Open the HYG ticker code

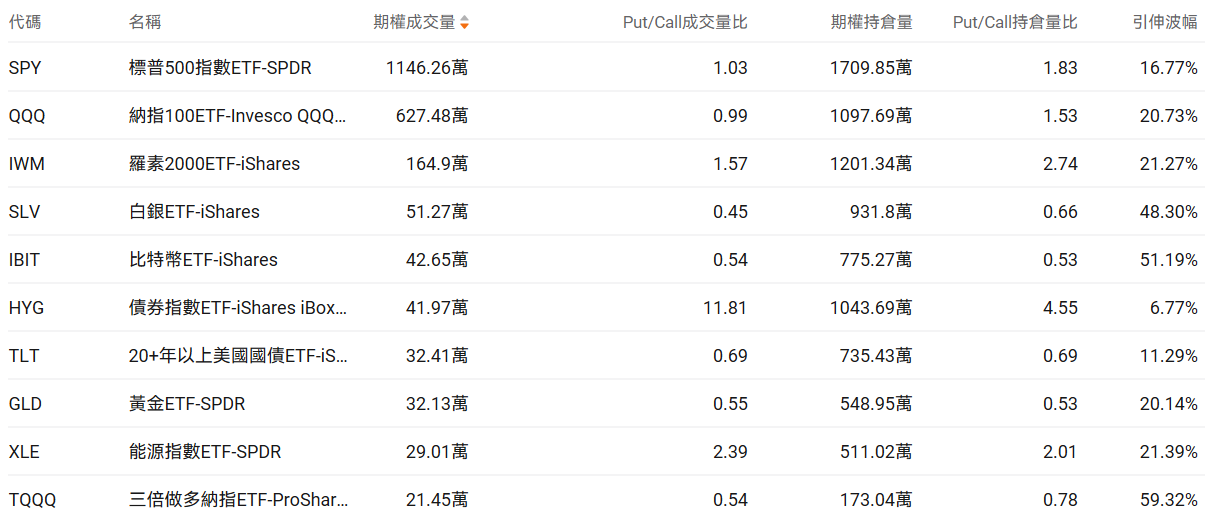tap(26, 308)
